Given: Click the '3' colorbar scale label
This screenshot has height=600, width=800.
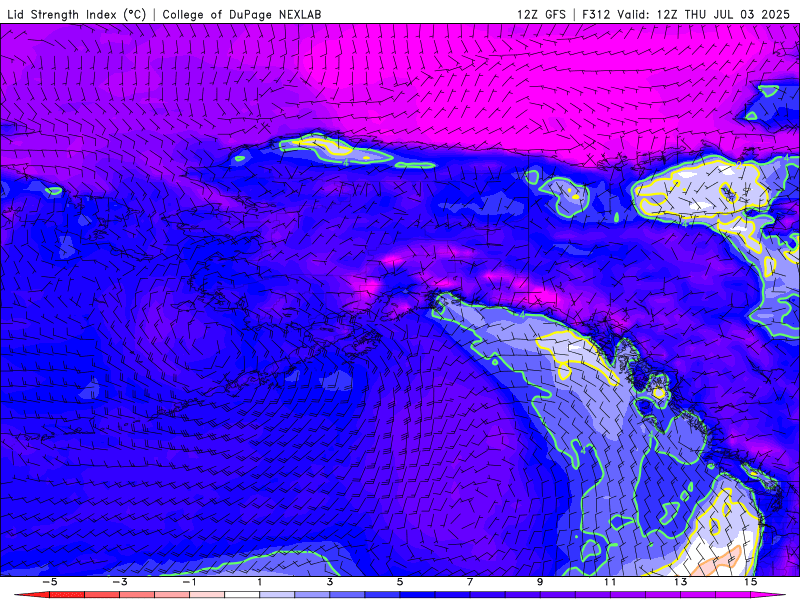Looking at the screenshot, I should click(x=330, y=582).
